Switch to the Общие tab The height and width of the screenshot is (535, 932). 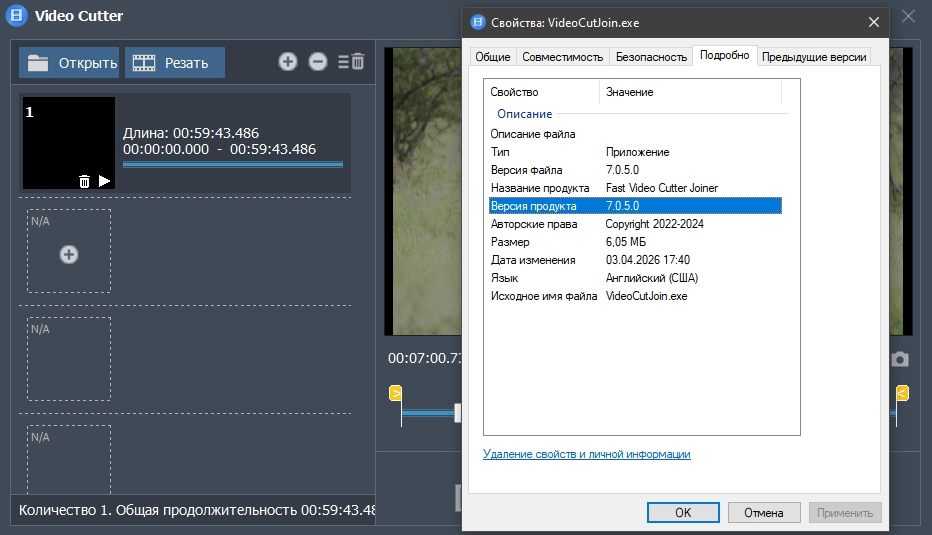pos(493,57)
